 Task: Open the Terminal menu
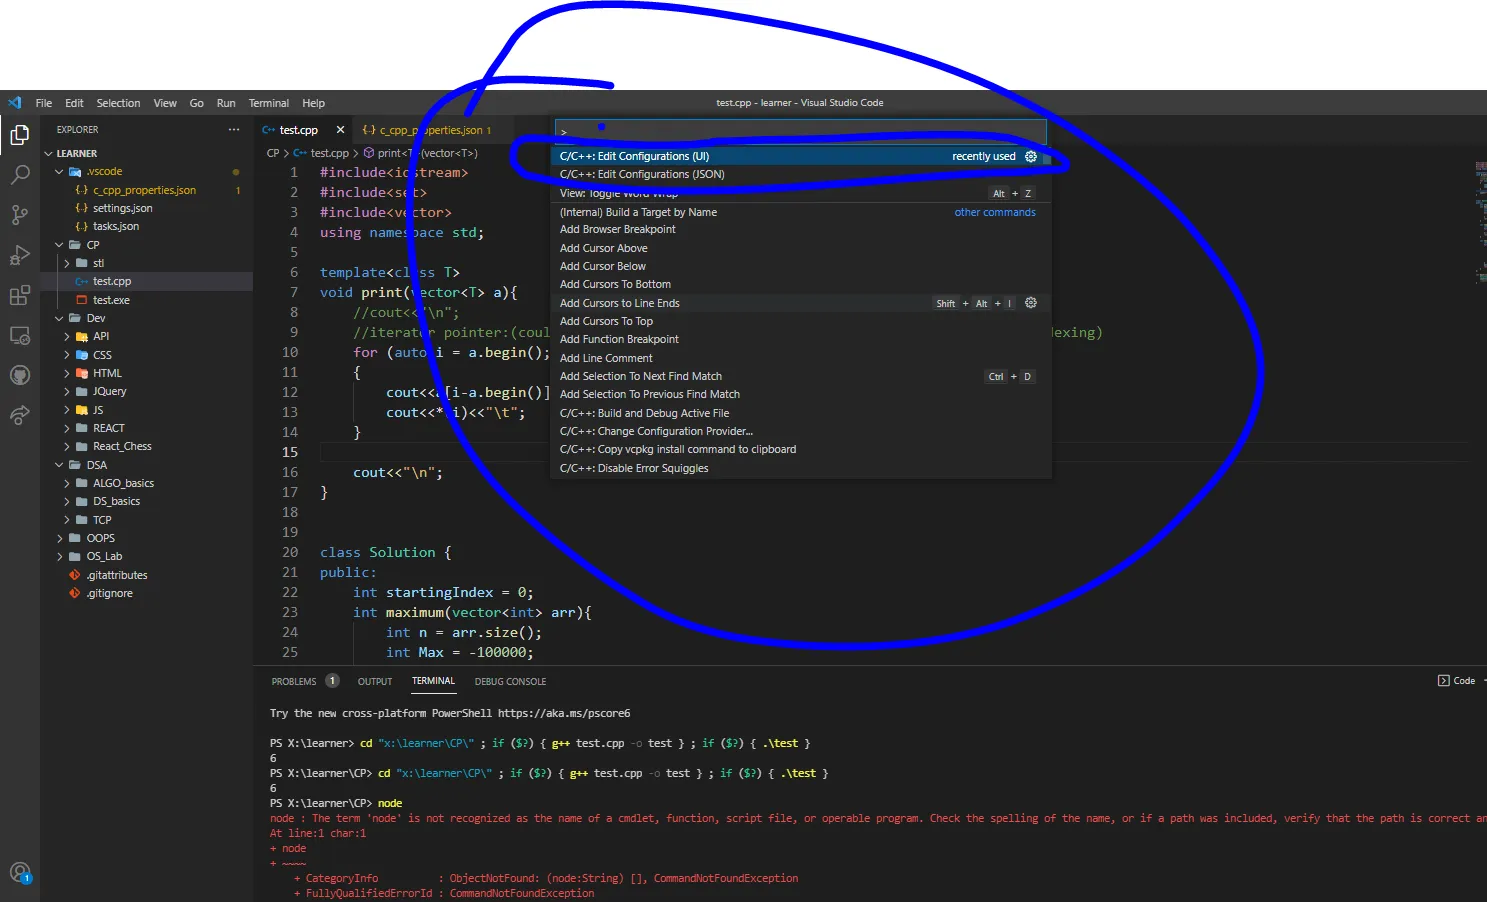[x=269, y=103]
